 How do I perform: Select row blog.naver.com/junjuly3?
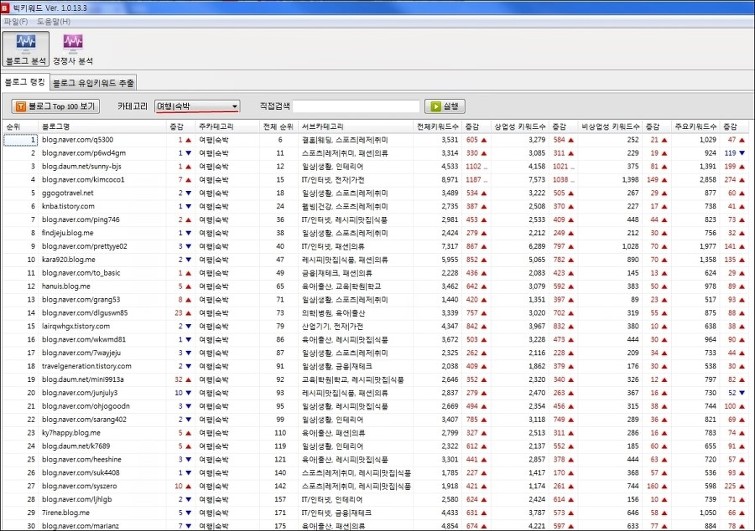(x=376, y=393)
